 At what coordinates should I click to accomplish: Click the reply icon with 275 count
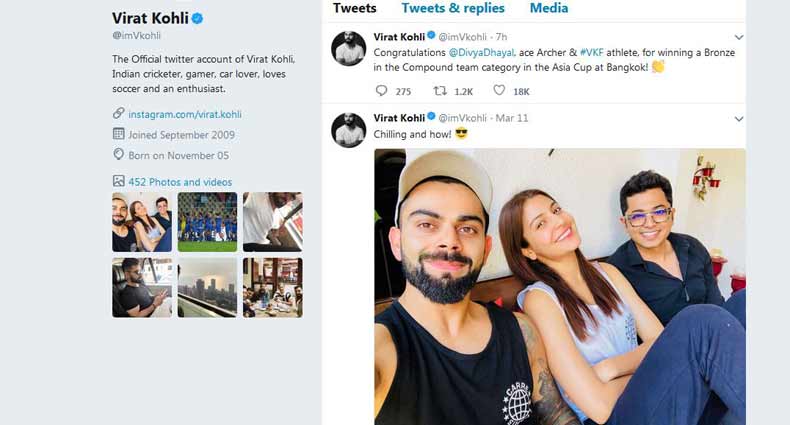tap(381, 91)
